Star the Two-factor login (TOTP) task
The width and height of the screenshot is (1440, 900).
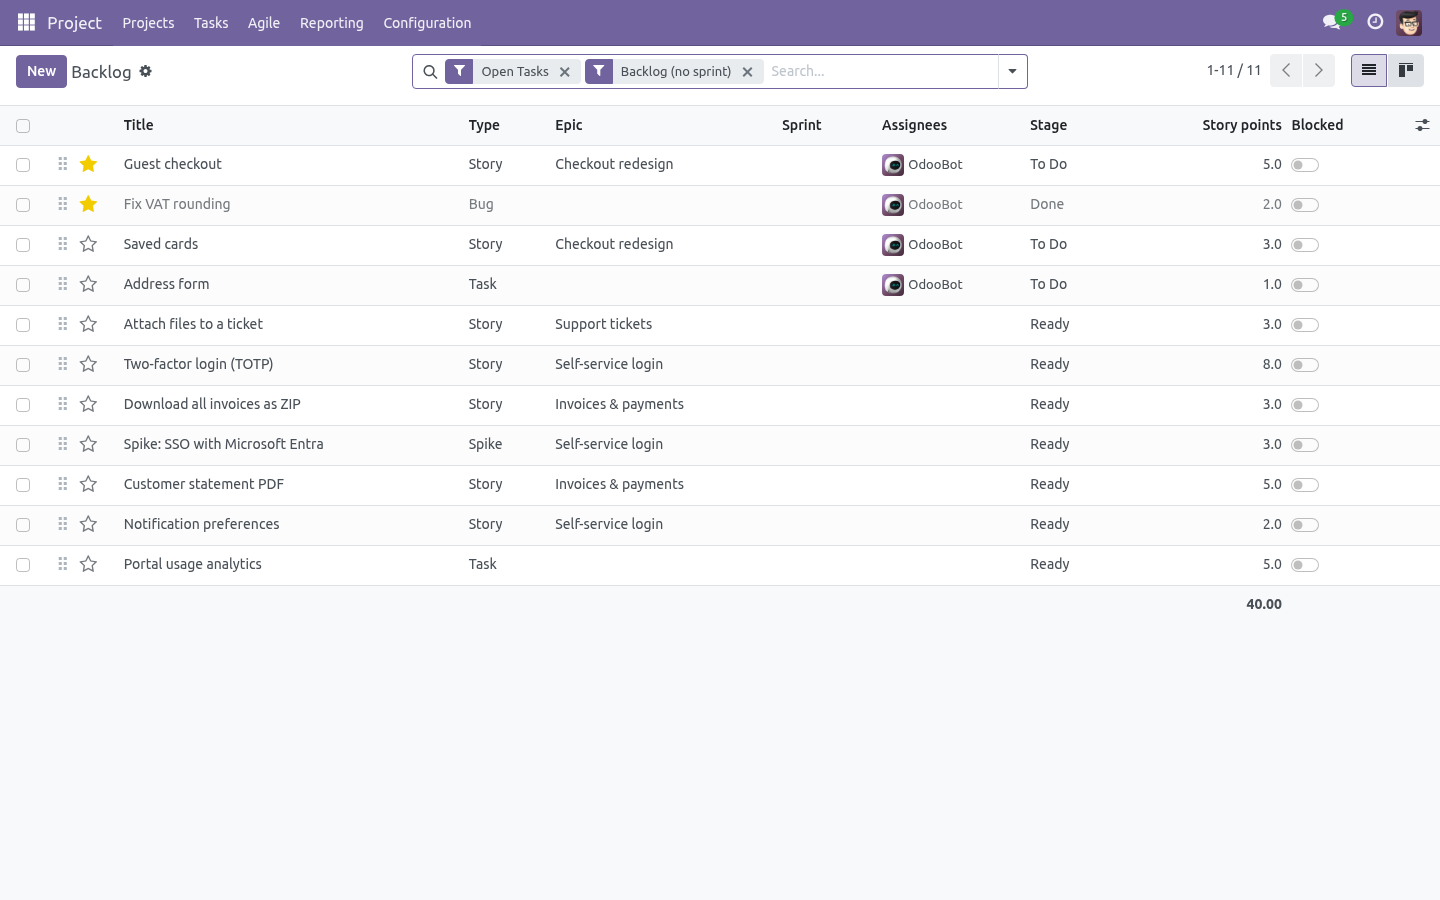click(x=88, y=364)
